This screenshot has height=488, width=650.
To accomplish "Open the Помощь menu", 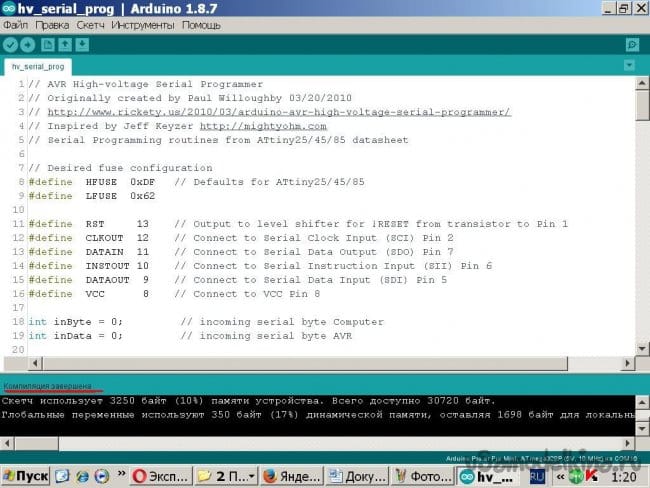I will coord(201,24).
